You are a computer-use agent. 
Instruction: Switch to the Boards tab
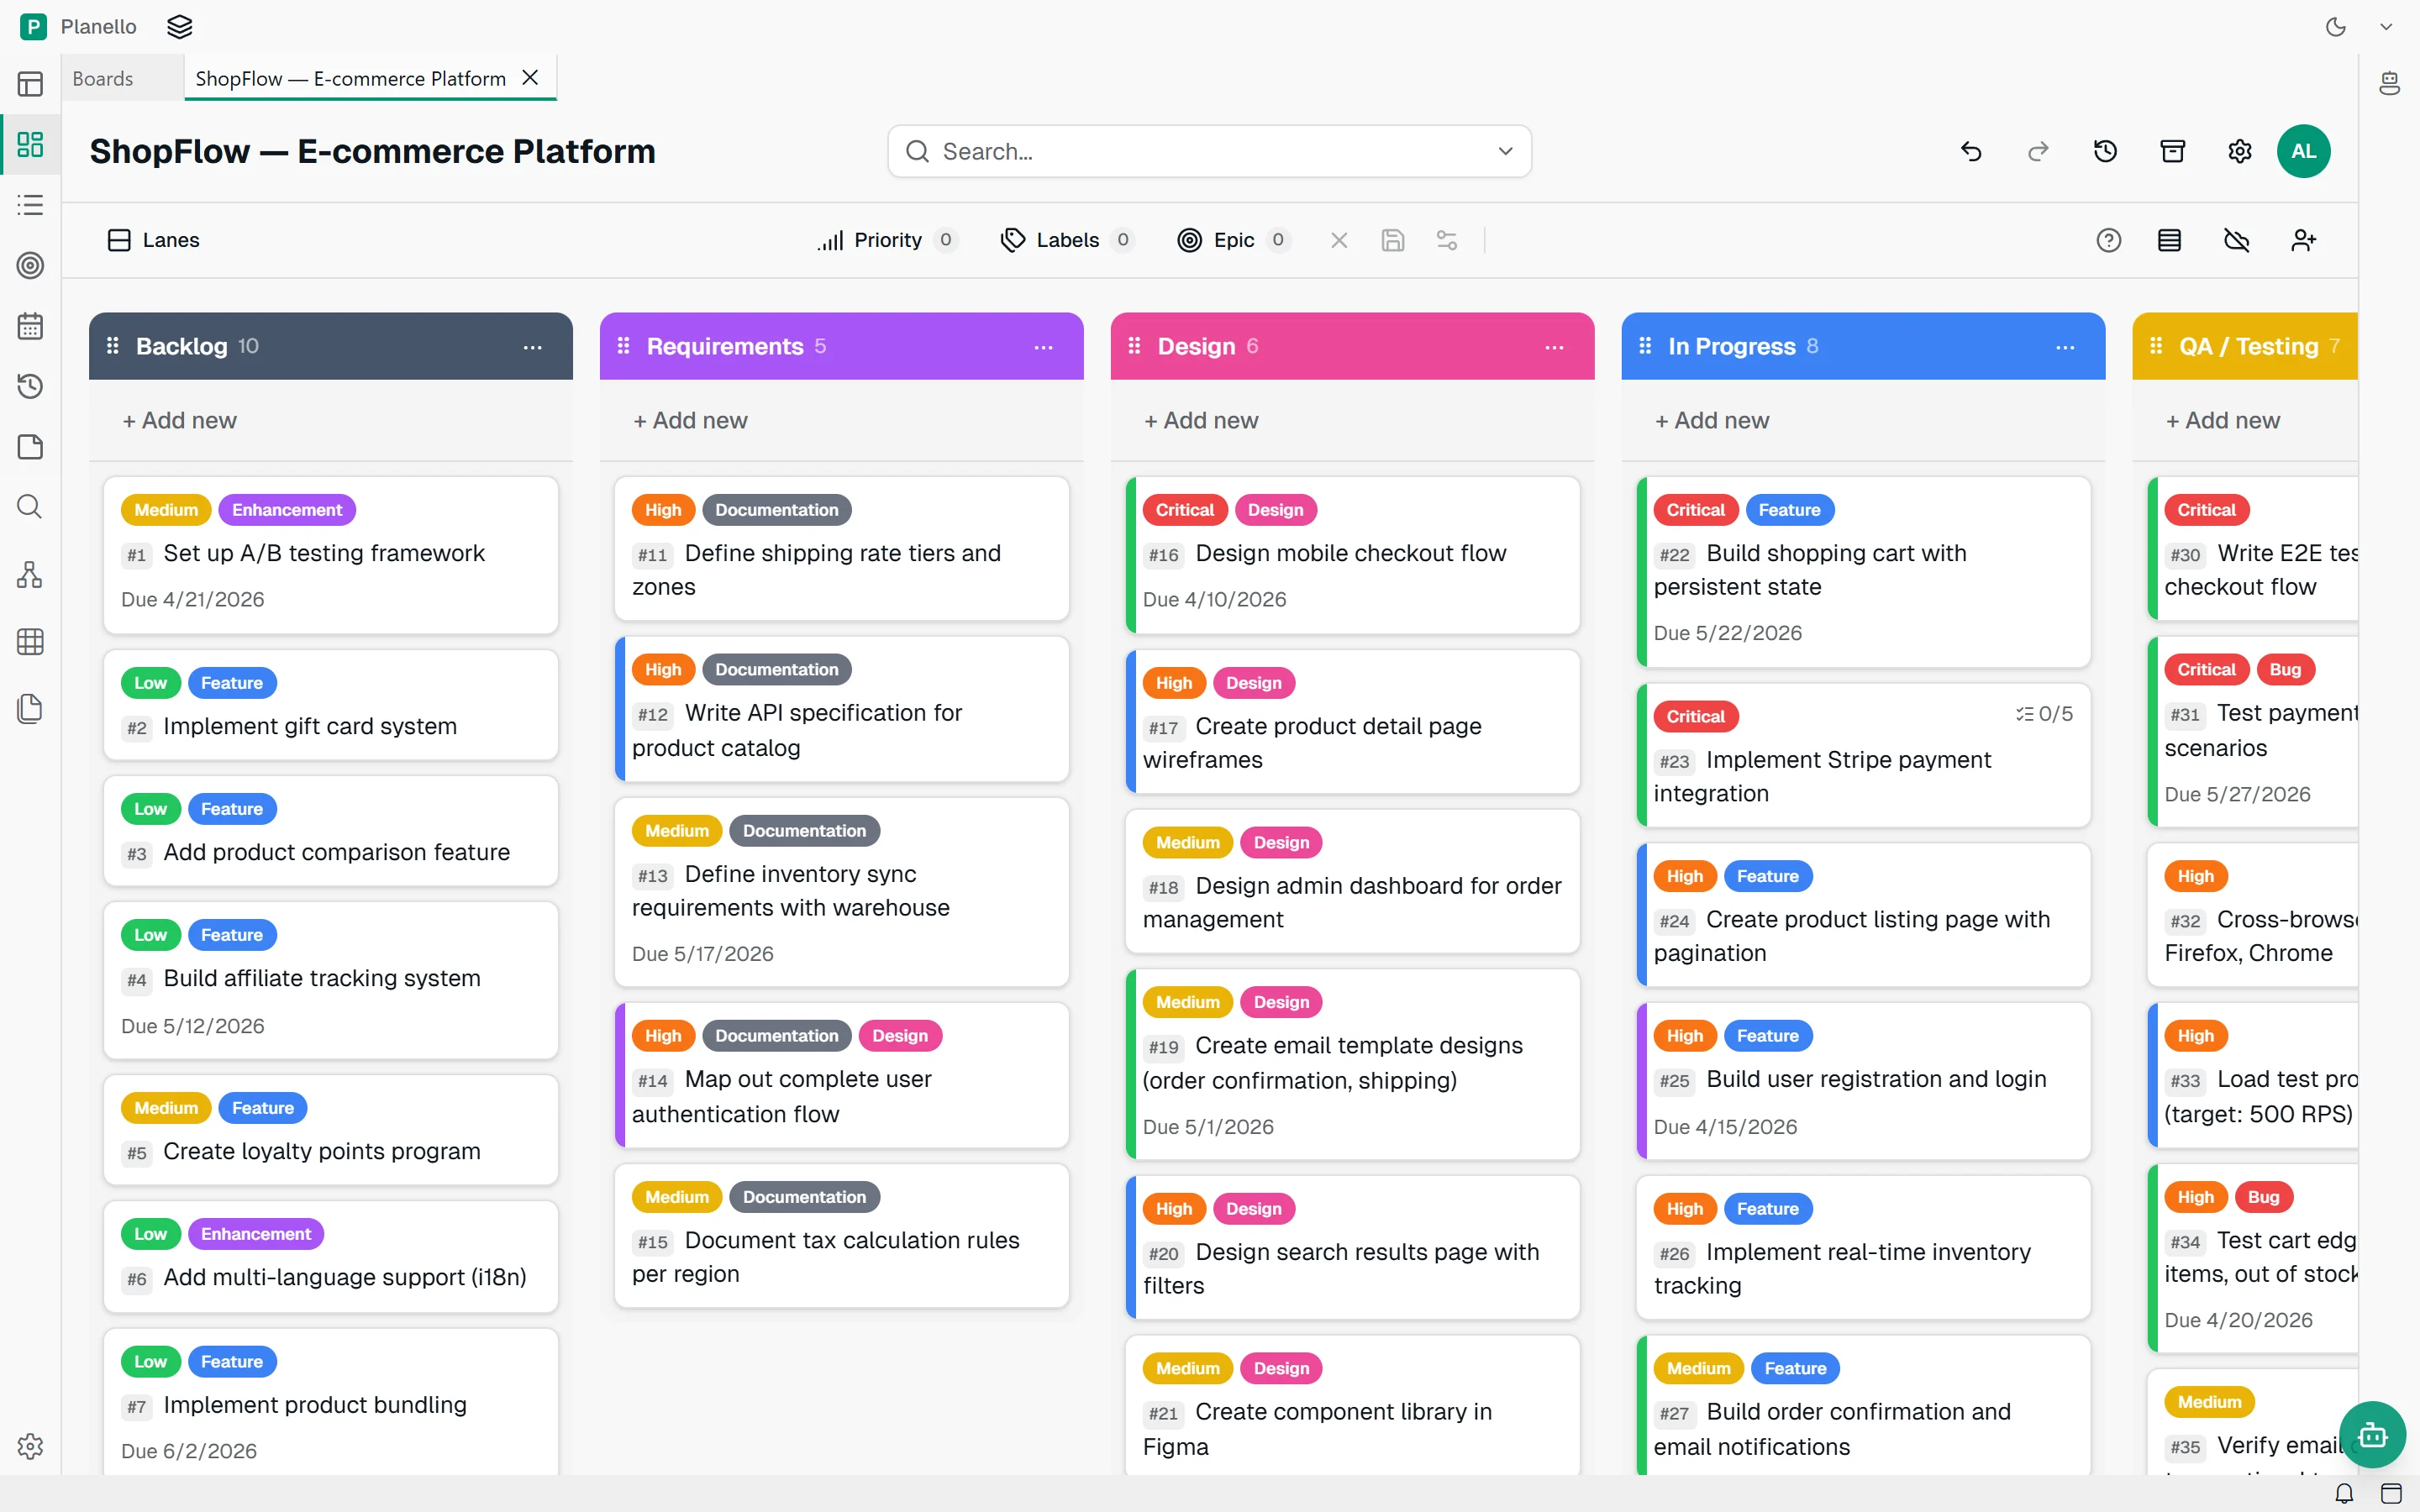pyautogui.click(x=103, y=78)
